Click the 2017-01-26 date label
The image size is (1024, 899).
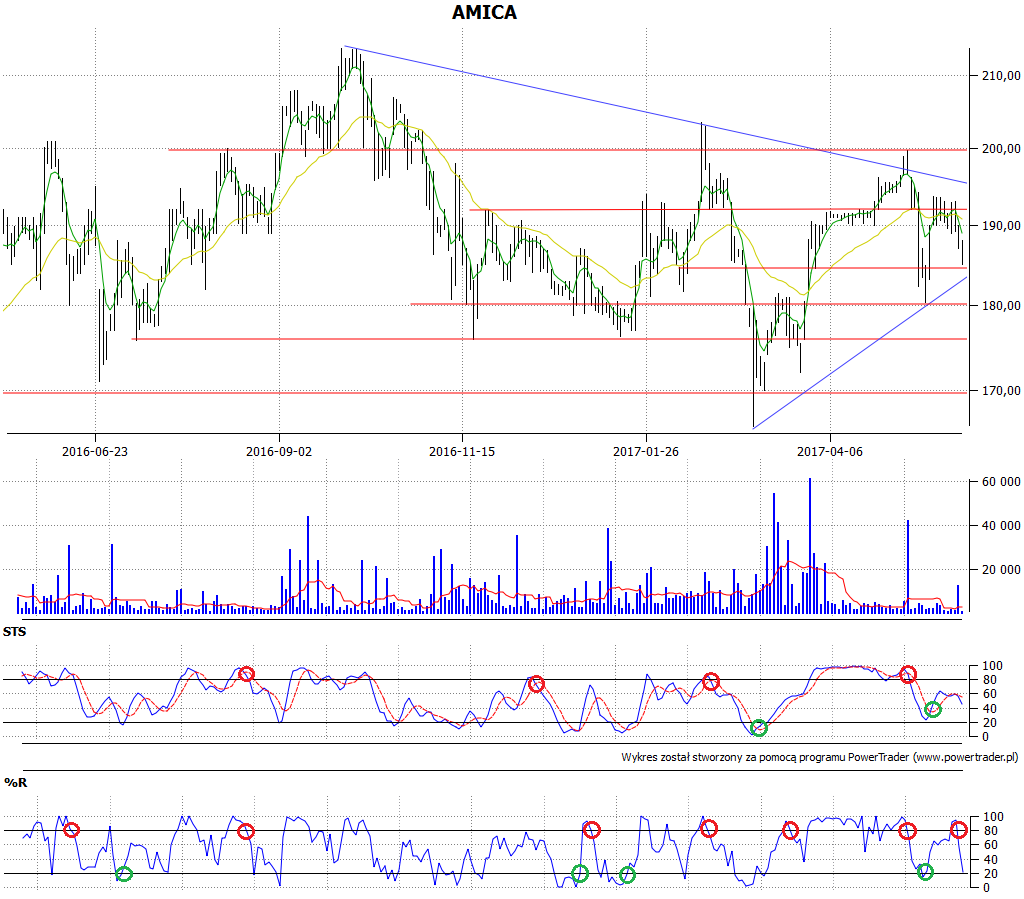[x=646, y=452]
